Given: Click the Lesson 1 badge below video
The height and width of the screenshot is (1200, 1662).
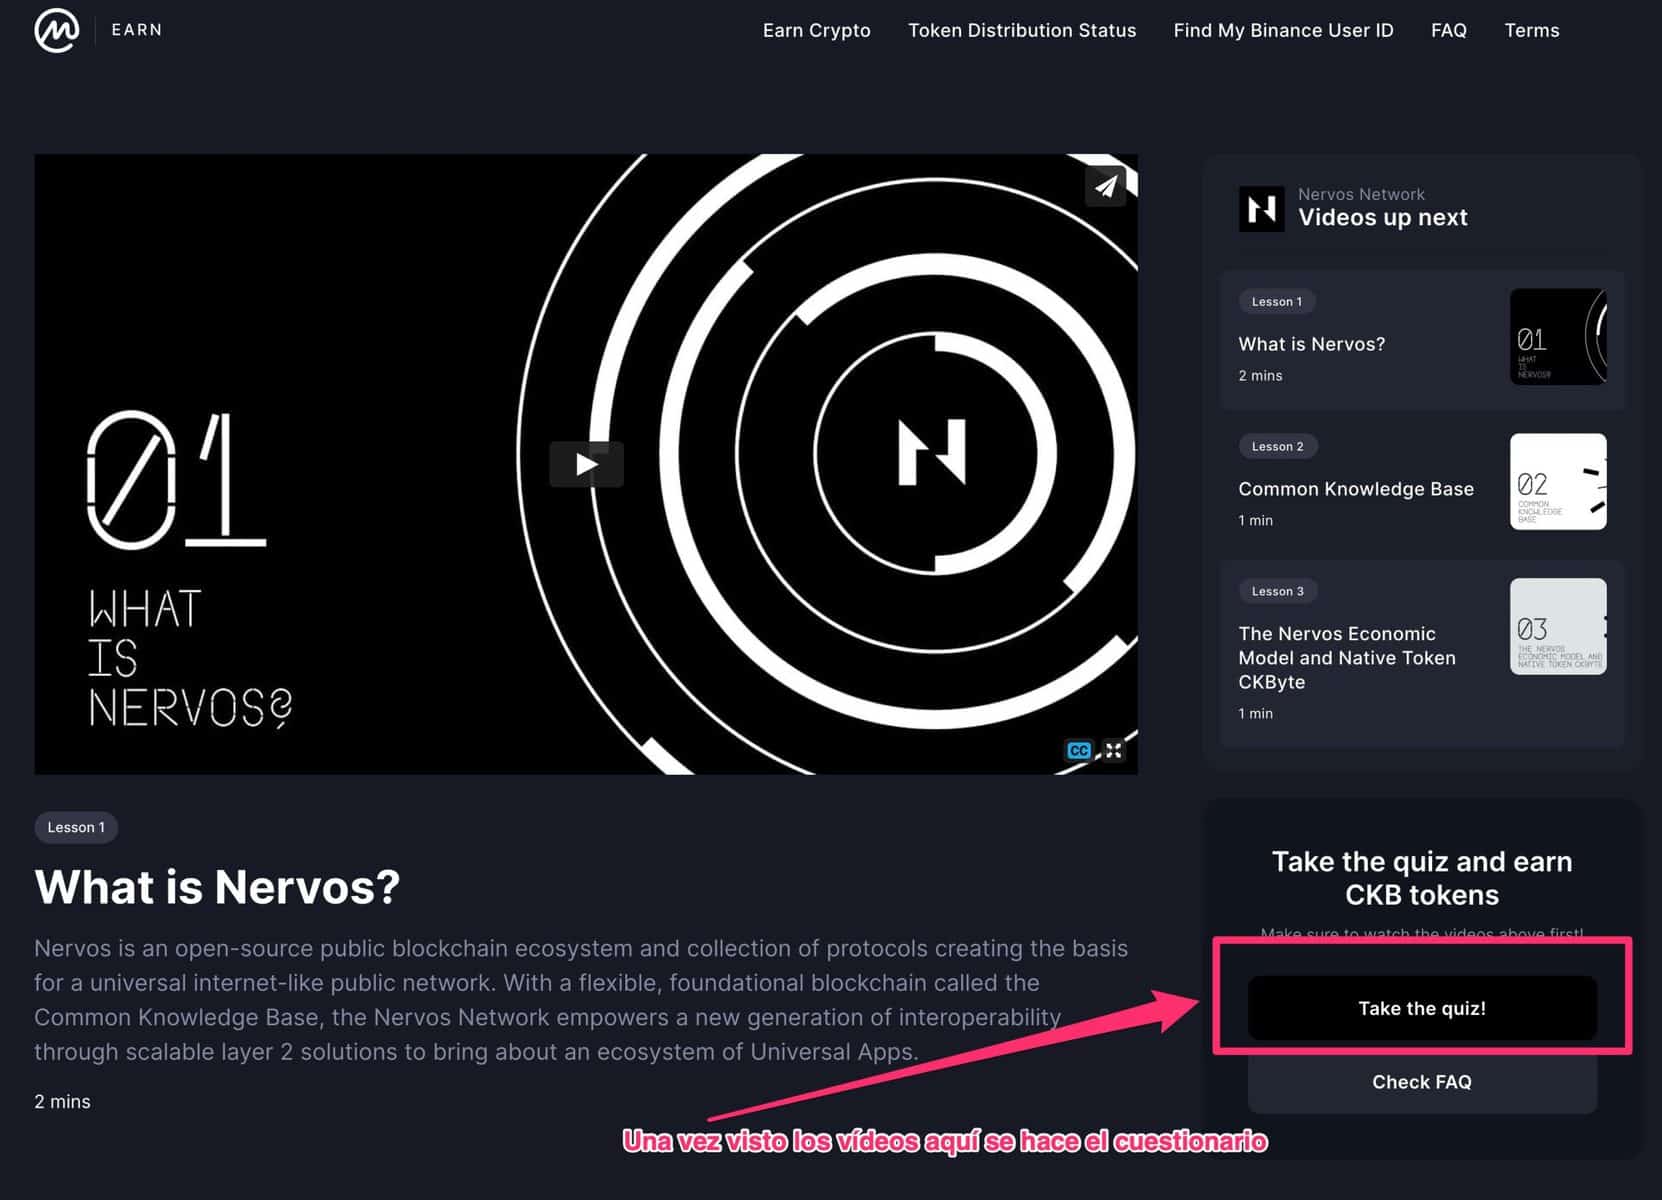Looking at the screenshot, I should click(76, 827).
